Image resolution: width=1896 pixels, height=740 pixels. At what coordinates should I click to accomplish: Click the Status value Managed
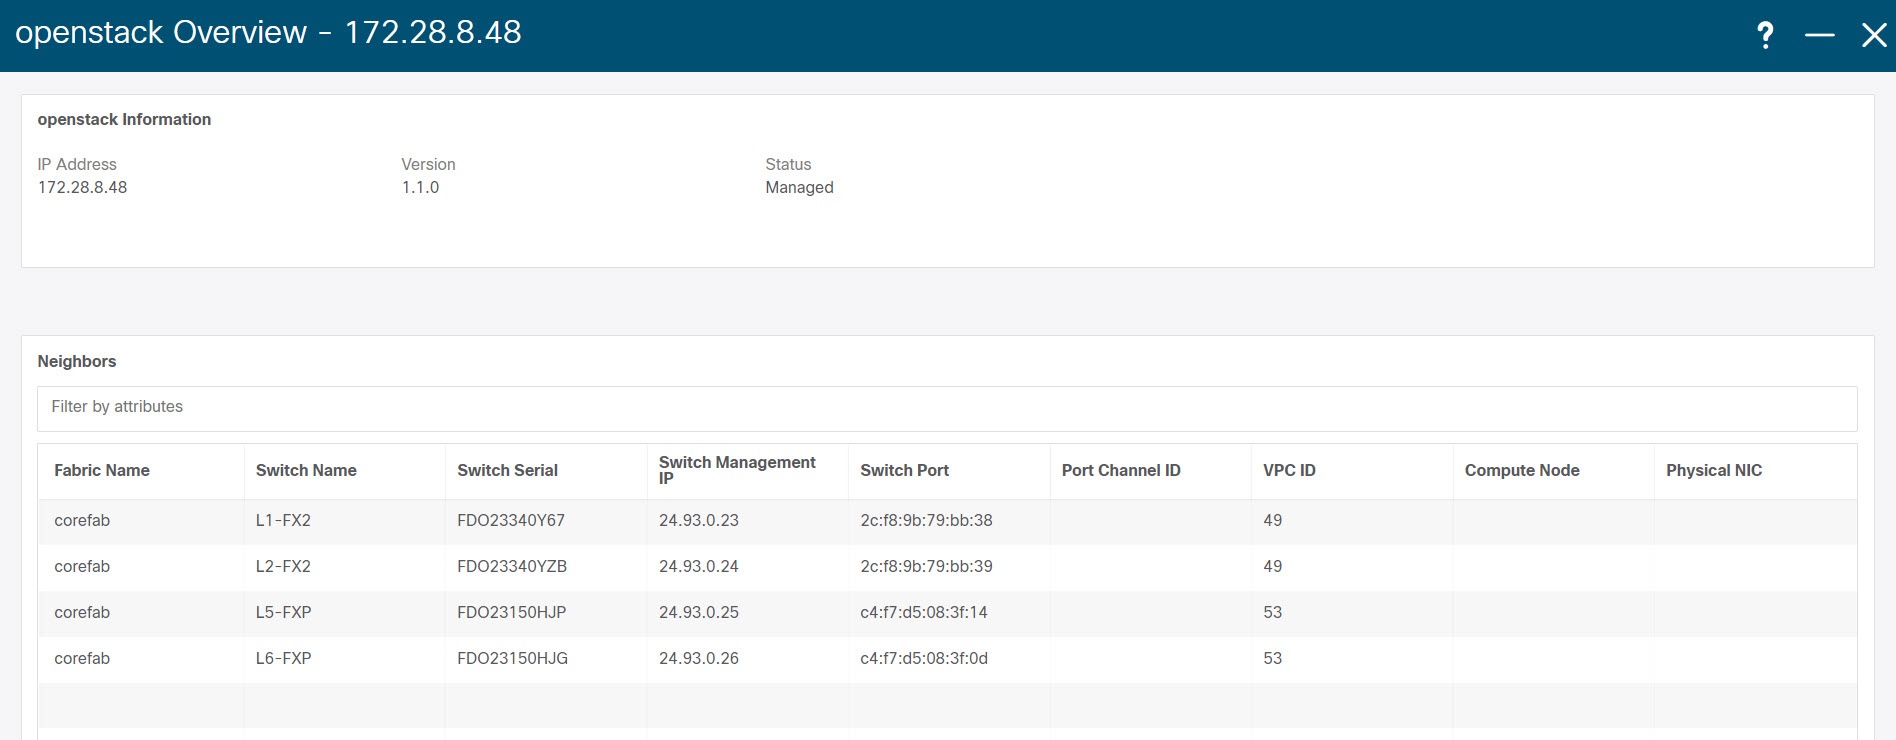tap(799, 188)
